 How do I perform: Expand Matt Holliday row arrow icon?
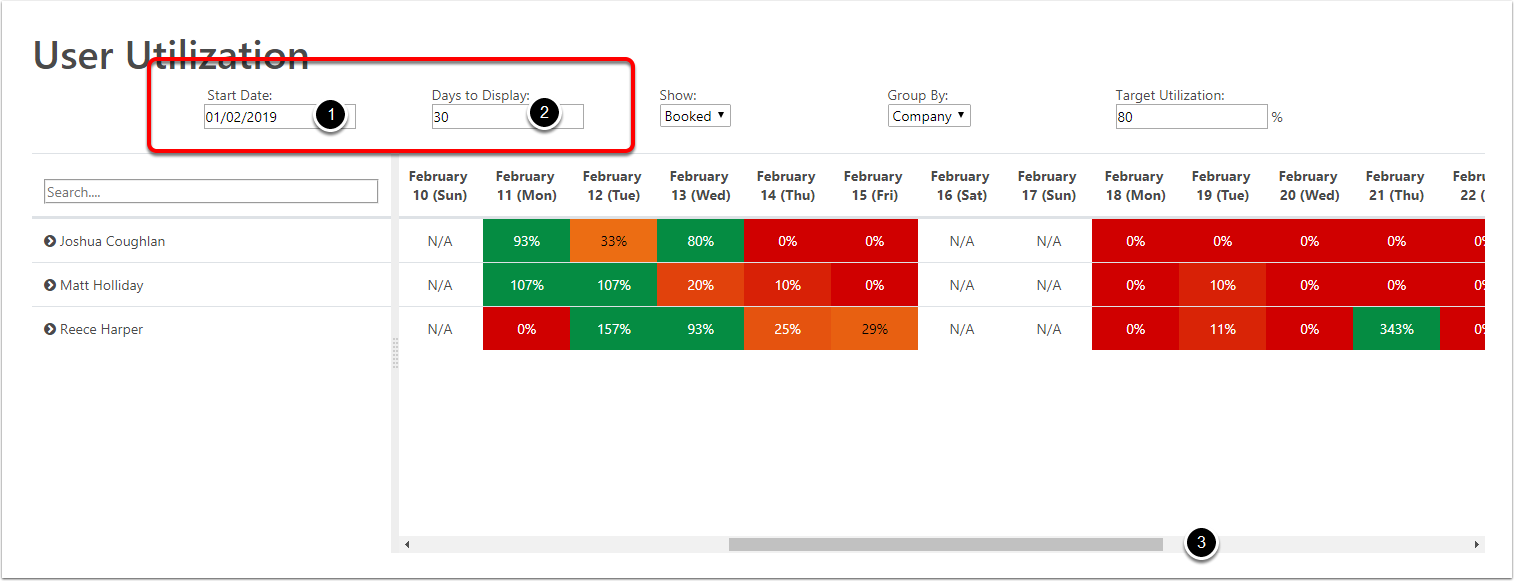(50, 285)
